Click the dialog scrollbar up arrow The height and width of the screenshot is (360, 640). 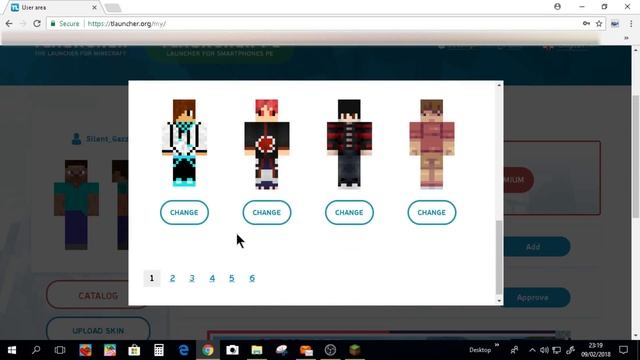point(499,85)
